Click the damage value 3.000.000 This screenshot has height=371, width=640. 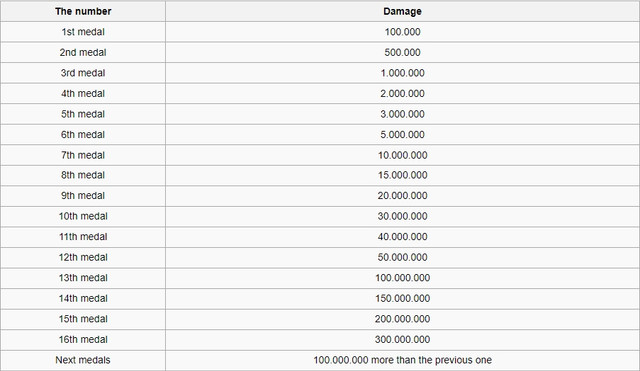[402, 114]
